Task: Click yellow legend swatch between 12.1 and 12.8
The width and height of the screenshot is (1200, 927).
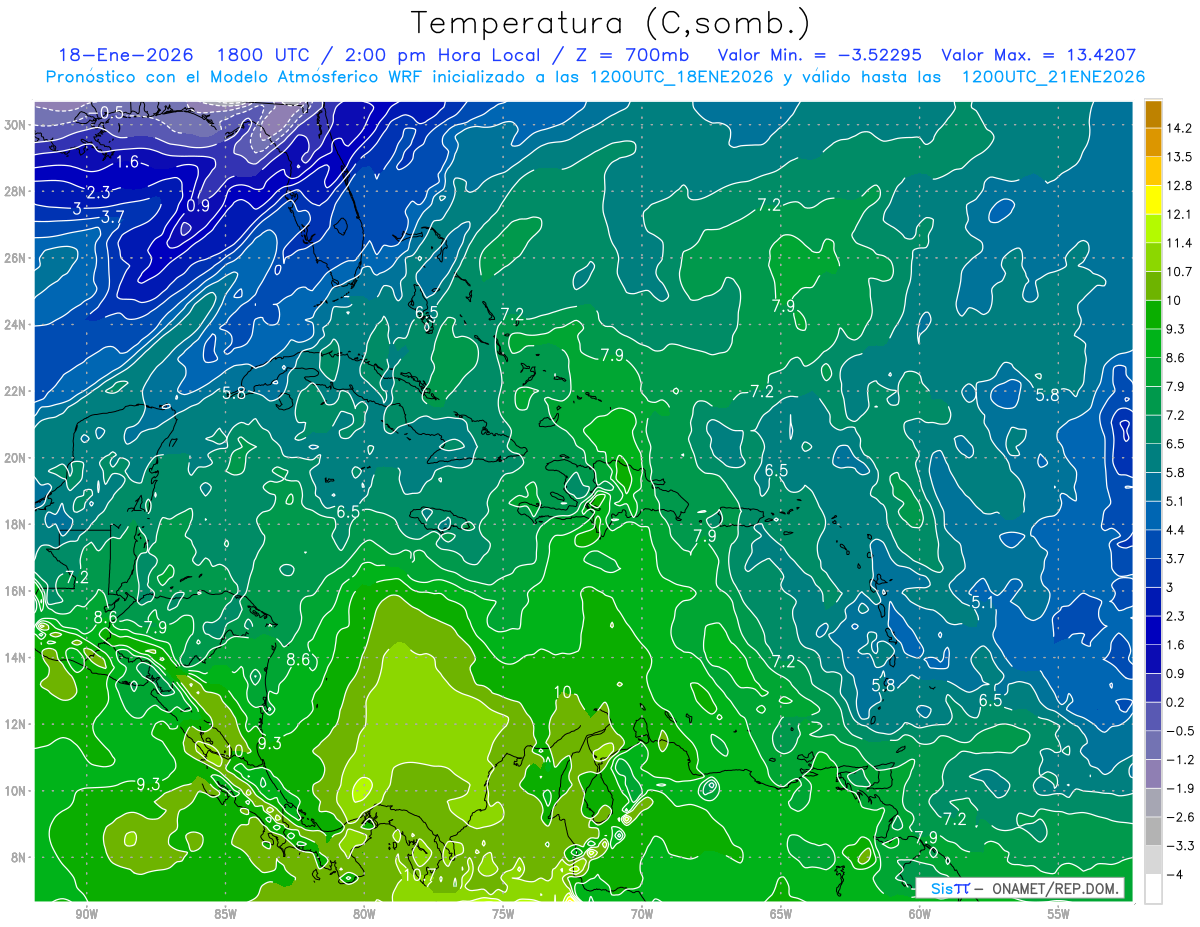Action: 1153,200
